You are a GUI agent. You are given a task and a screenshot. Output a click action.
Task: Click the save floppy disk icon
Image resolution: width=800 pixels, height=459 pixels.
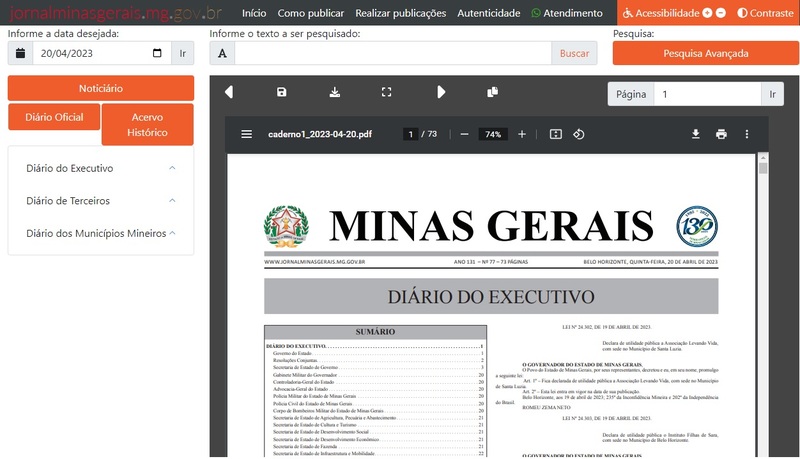coord(282,92)
